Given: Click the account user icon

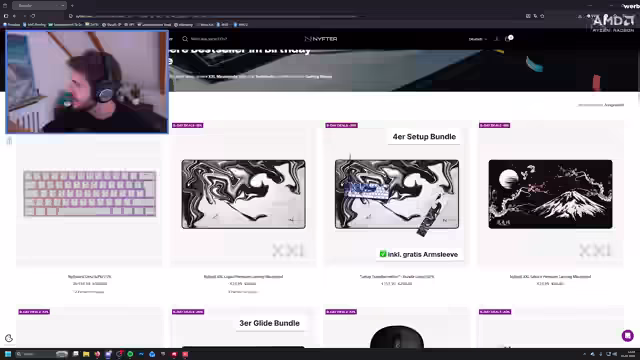Looking at the screenshot, I should click(496, 39).
